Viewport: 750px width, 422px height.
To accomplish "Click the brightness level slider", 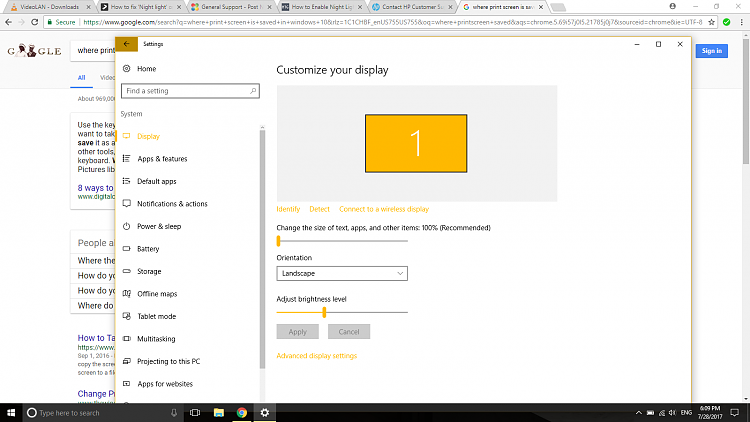I will pyautogui.click(x=342, y=312).
